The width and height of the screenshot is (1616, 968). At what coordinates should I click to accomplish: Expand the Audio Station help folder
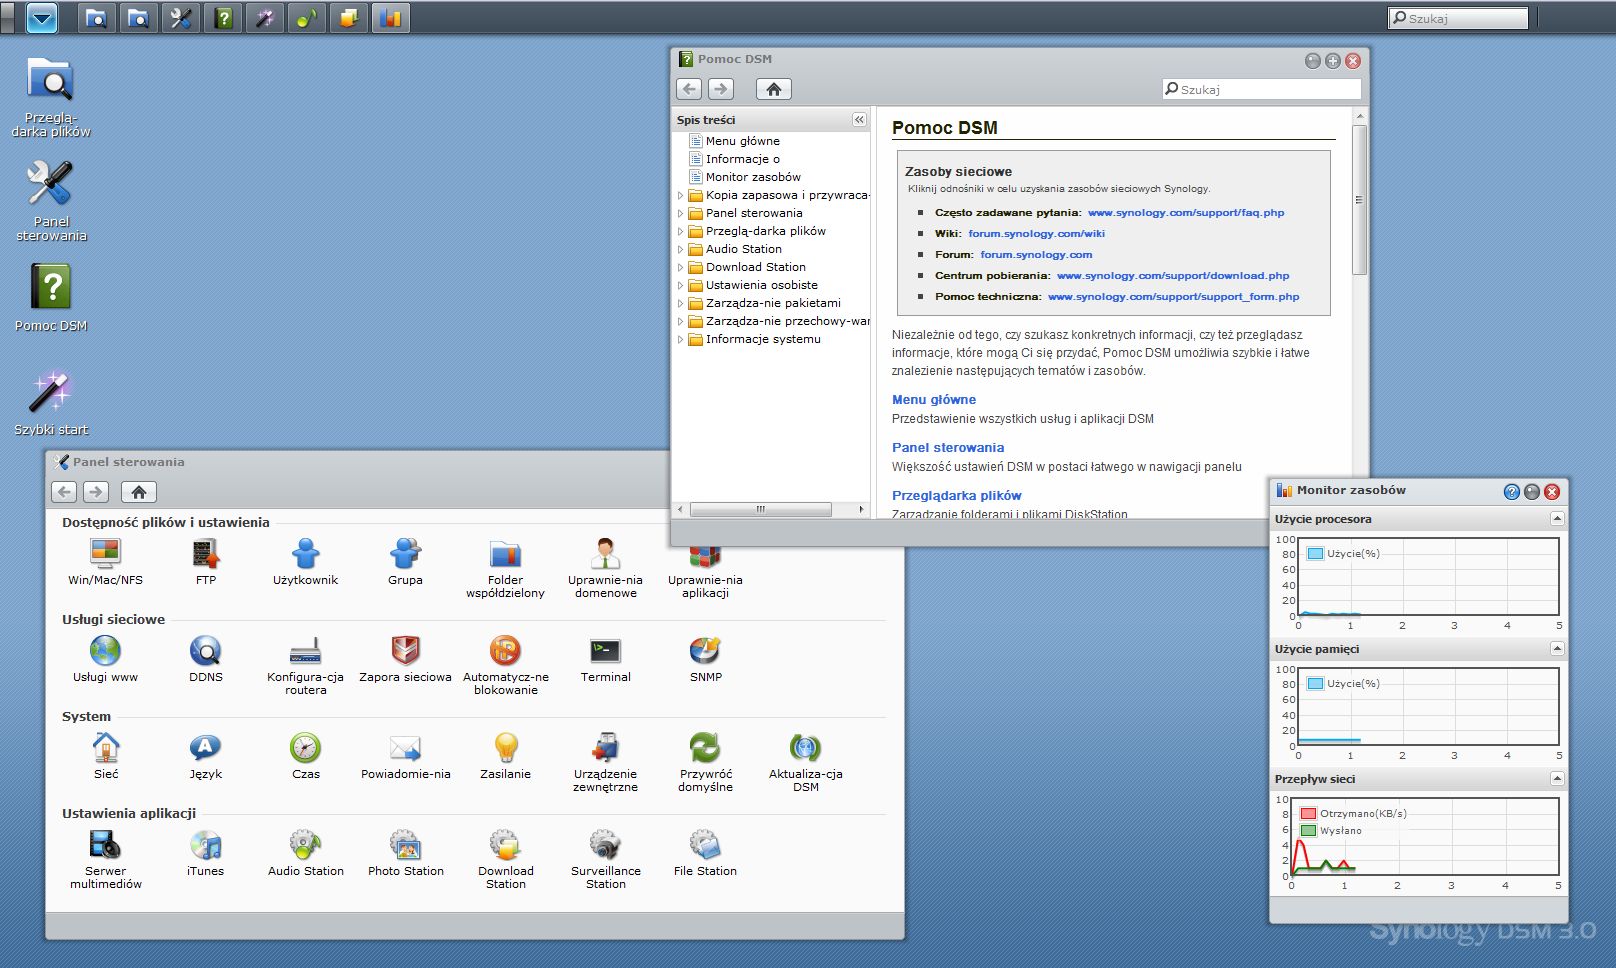[x=681, y=249]
